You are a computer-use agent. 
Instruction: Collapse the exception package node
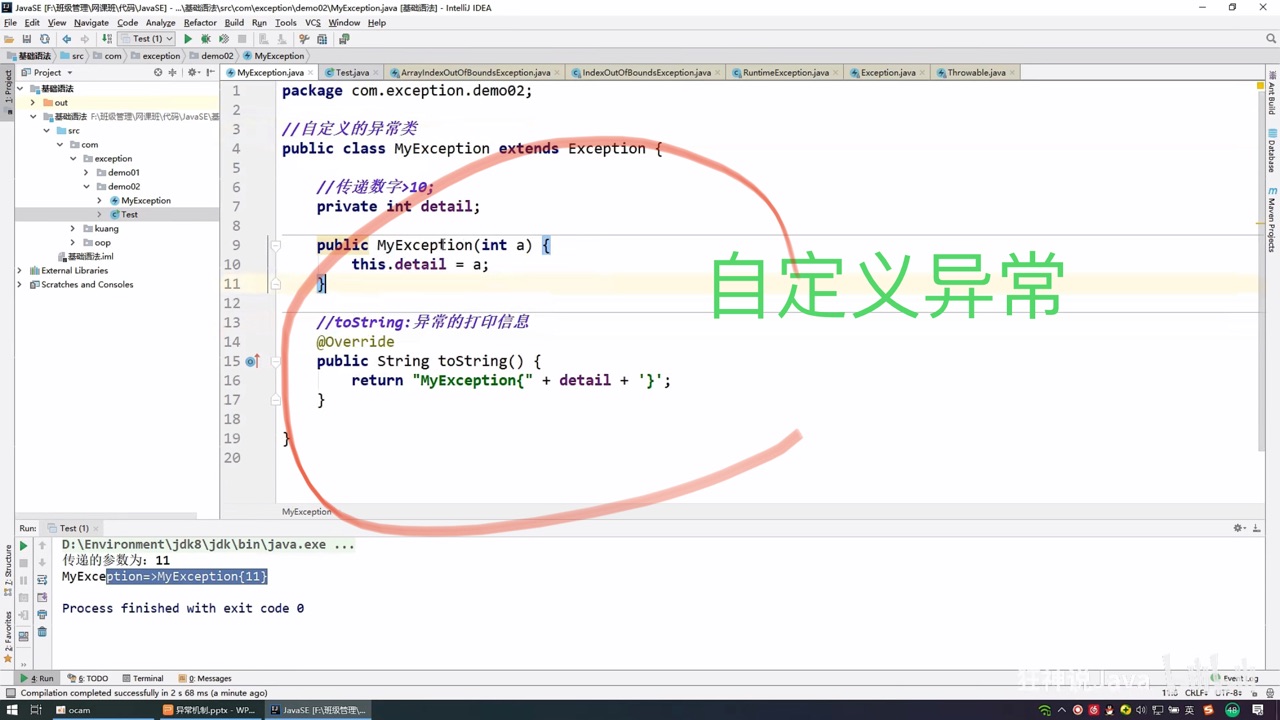click(73, 159)
